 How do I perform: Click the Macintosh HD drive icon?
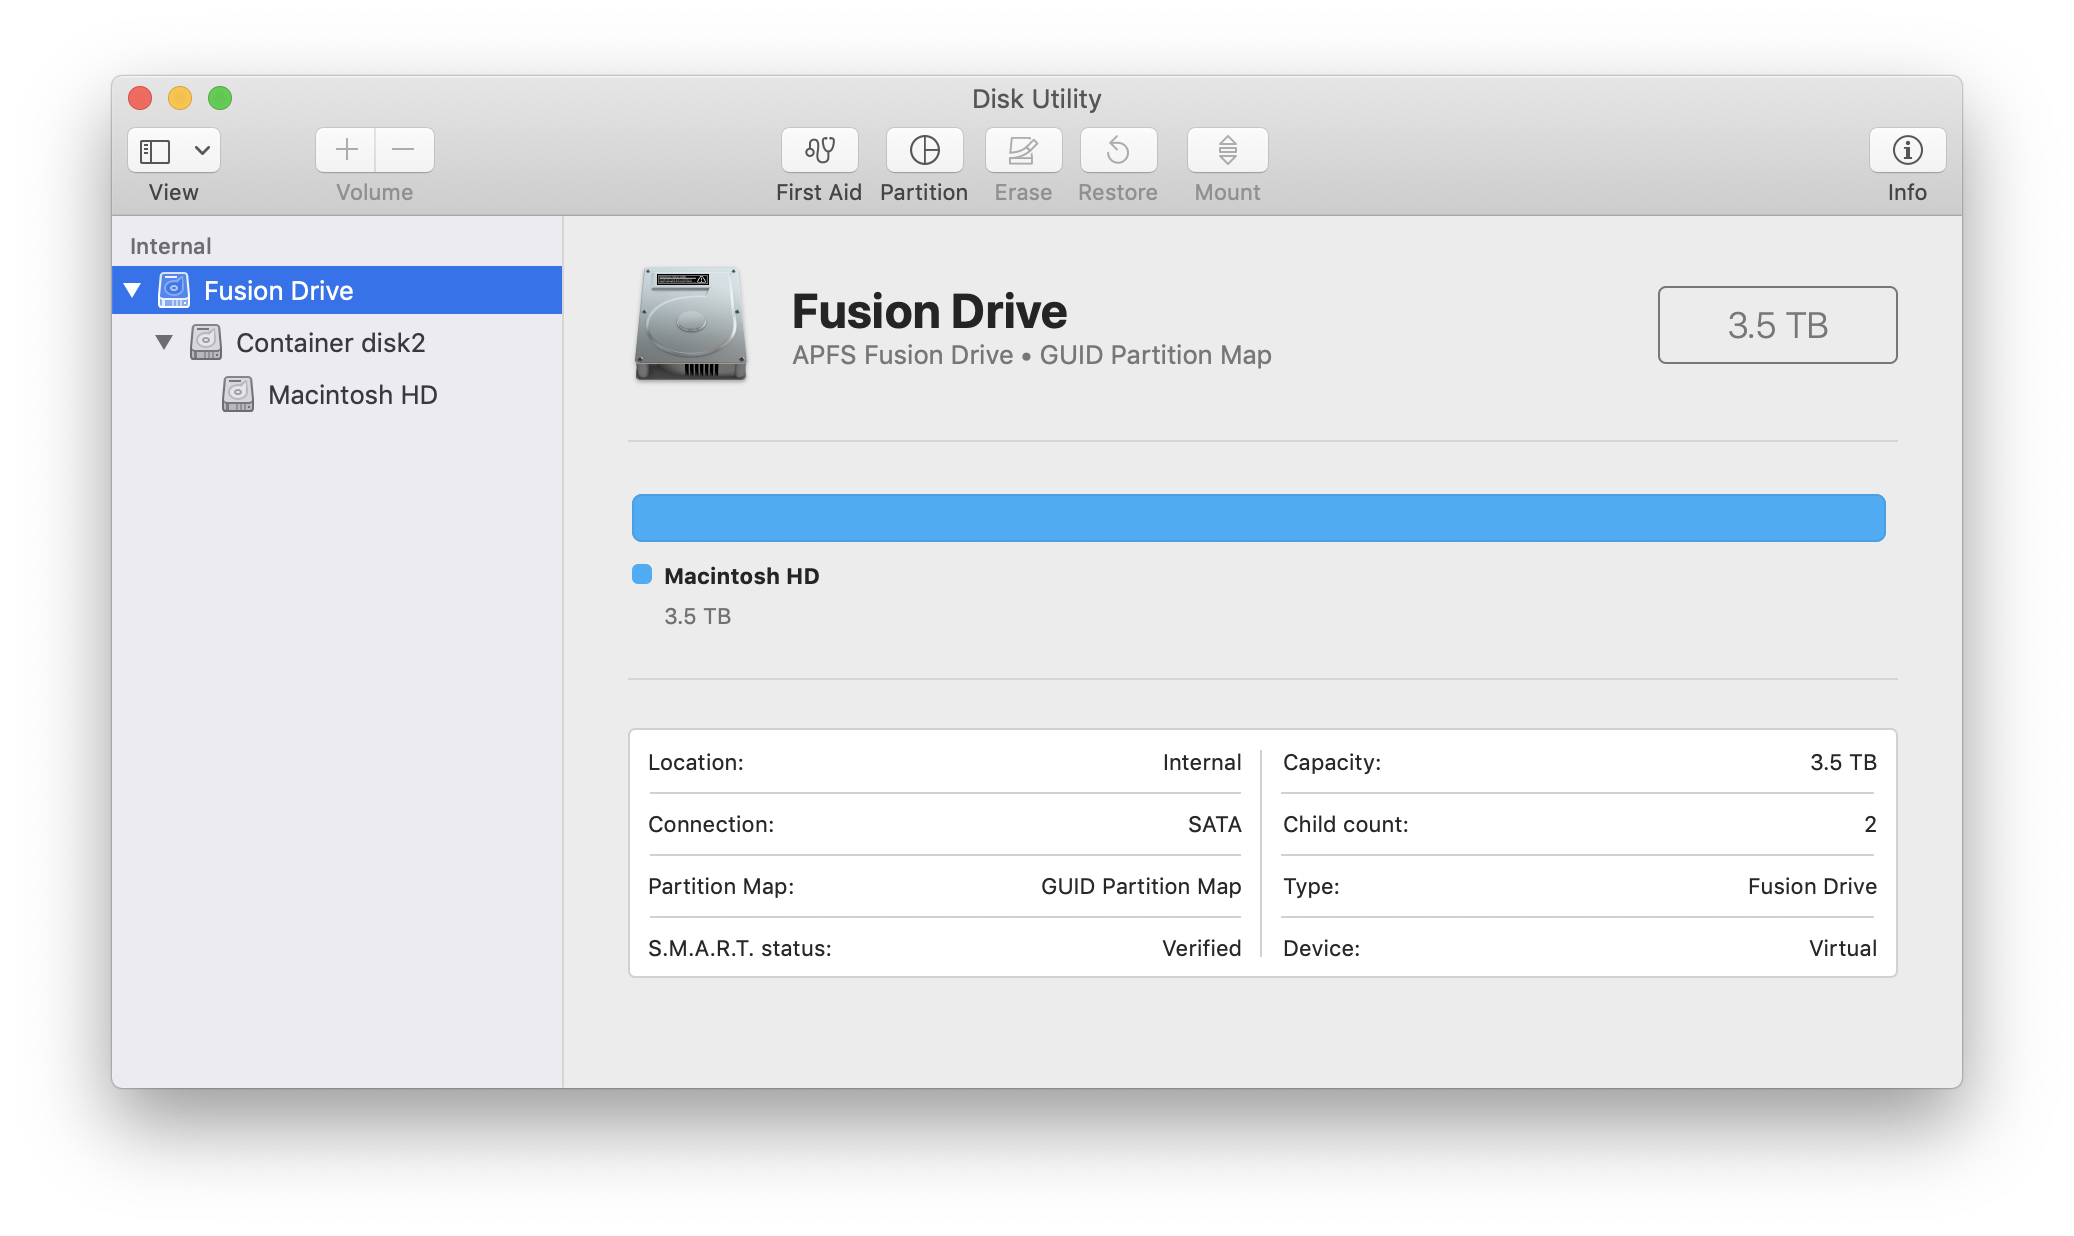tap(238, 394)
